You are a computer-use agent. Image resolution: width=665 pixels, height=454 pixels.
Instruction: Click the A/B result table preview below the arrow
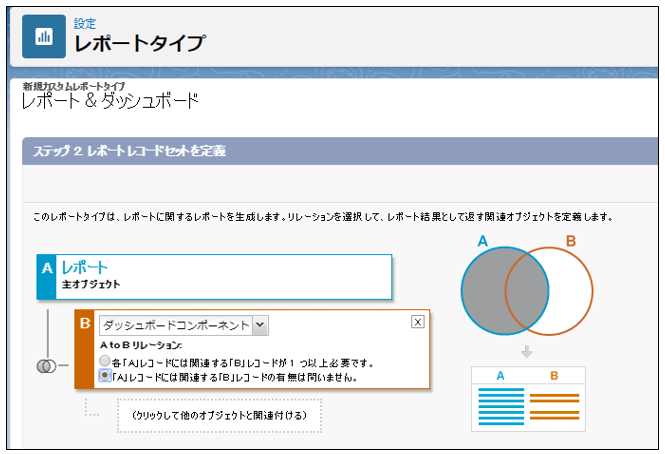tap(528, 399)
